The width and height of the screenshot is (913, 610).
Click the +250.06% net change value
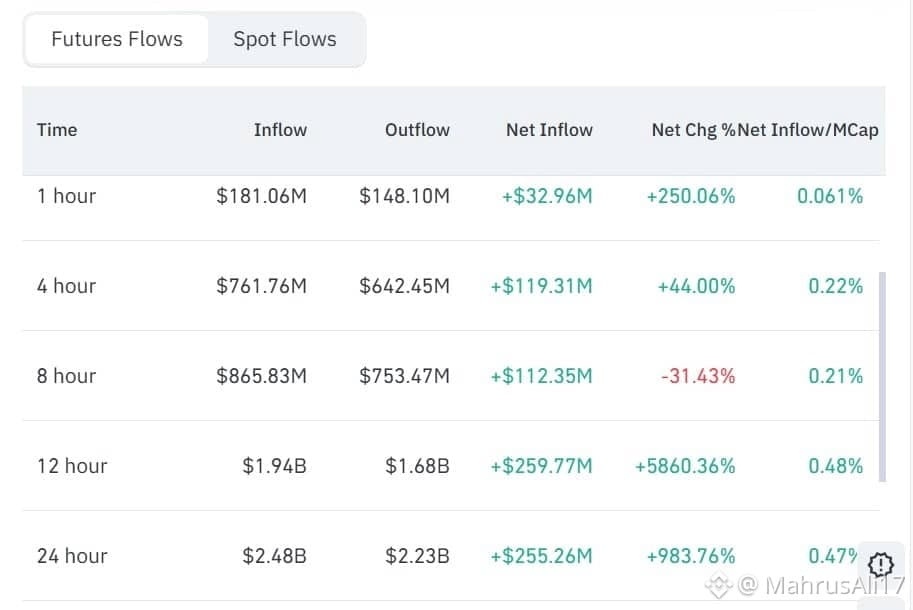click(x=690, y=196)
